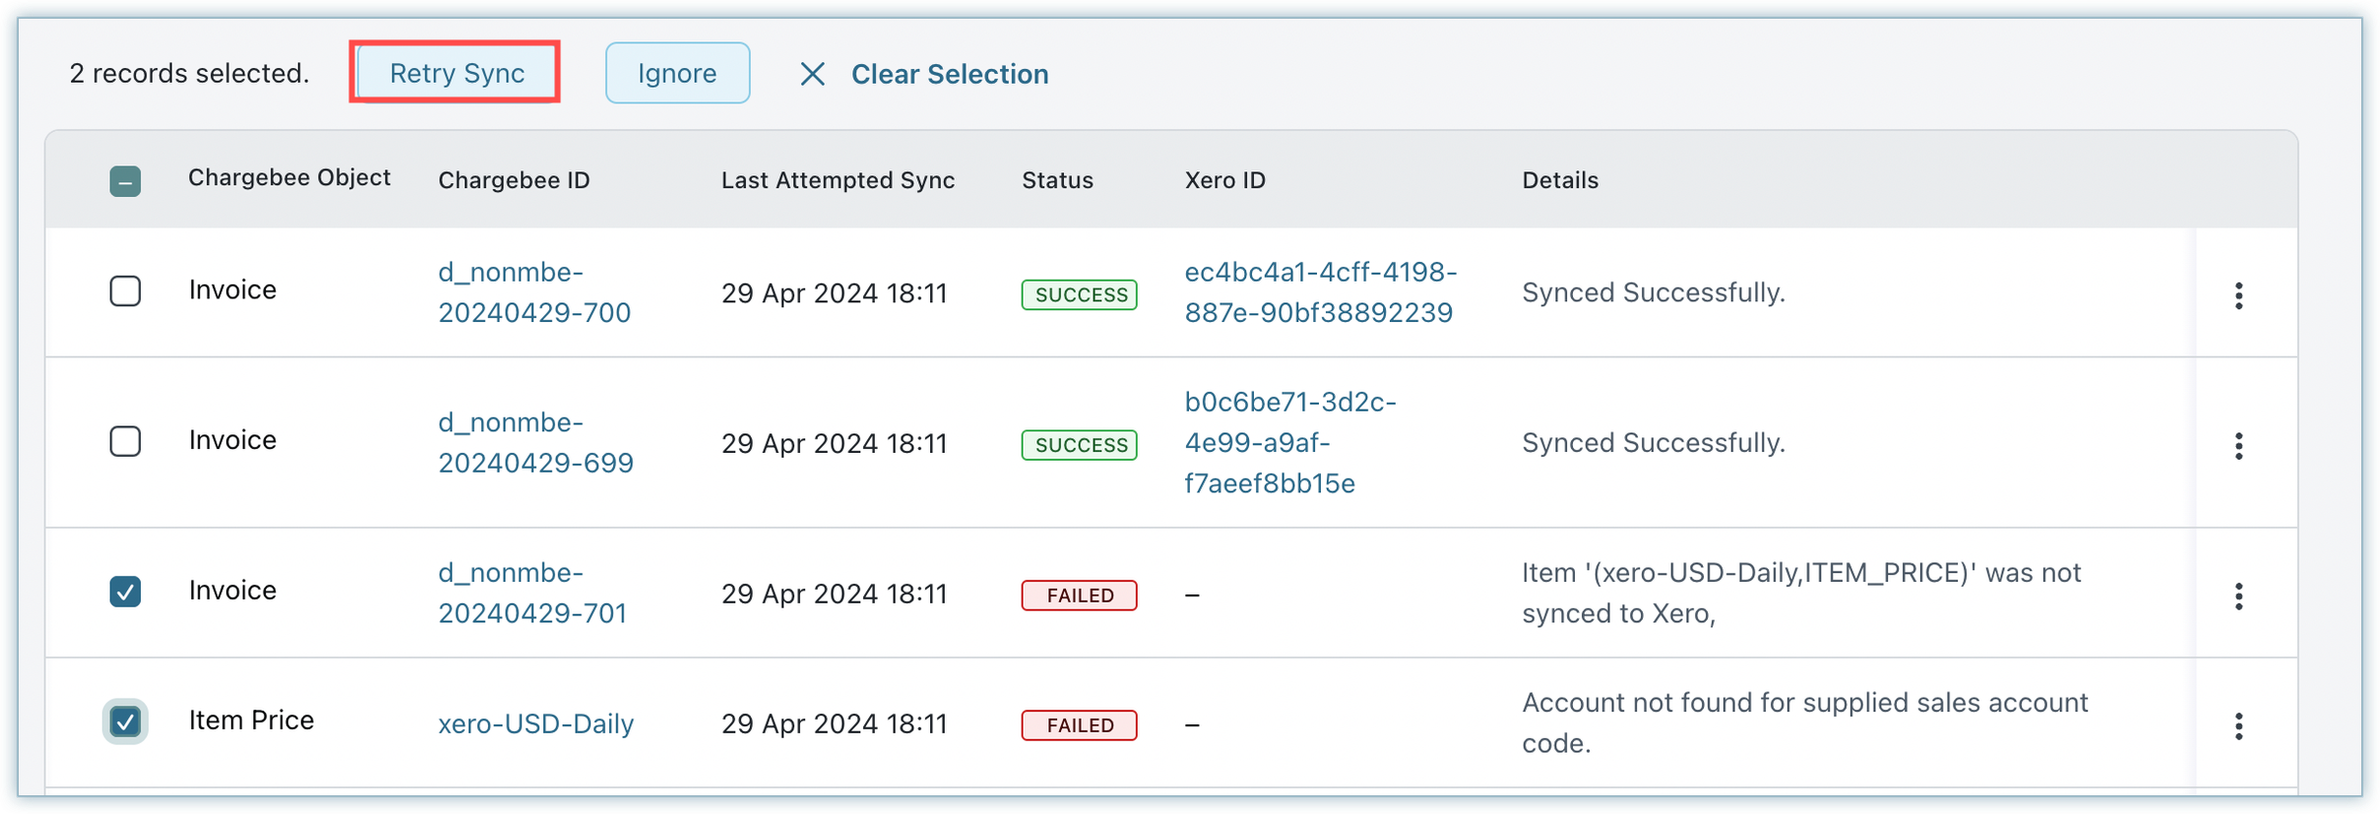The height and width of the screenshot is (814, 2380).
Task: Open Chargebee ID link d_nonmbe-20240429-699
Action: [535, 442]
